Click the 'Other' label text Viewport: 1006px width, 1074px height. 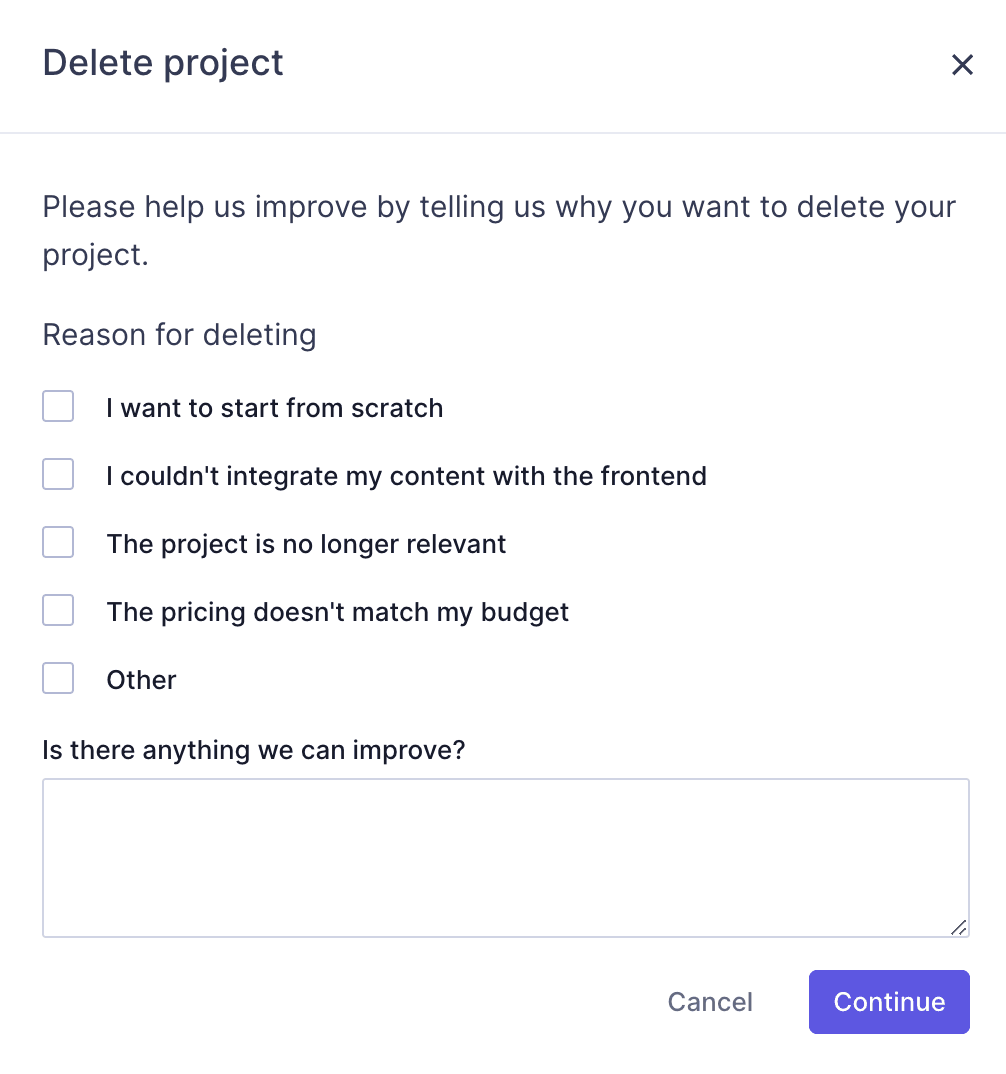[141, 680]
